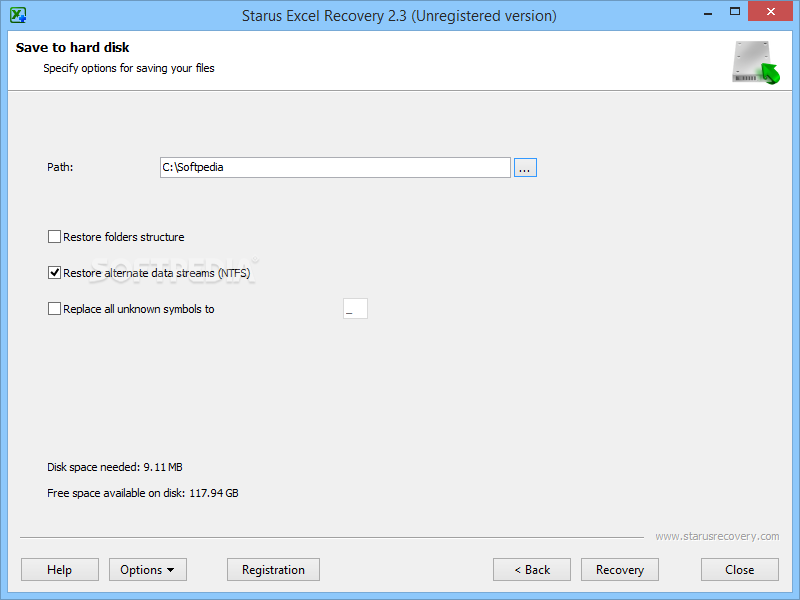This screenshot has height=600, width=800.
Task: Click the Close button at bottom
Action: [740, 569]
